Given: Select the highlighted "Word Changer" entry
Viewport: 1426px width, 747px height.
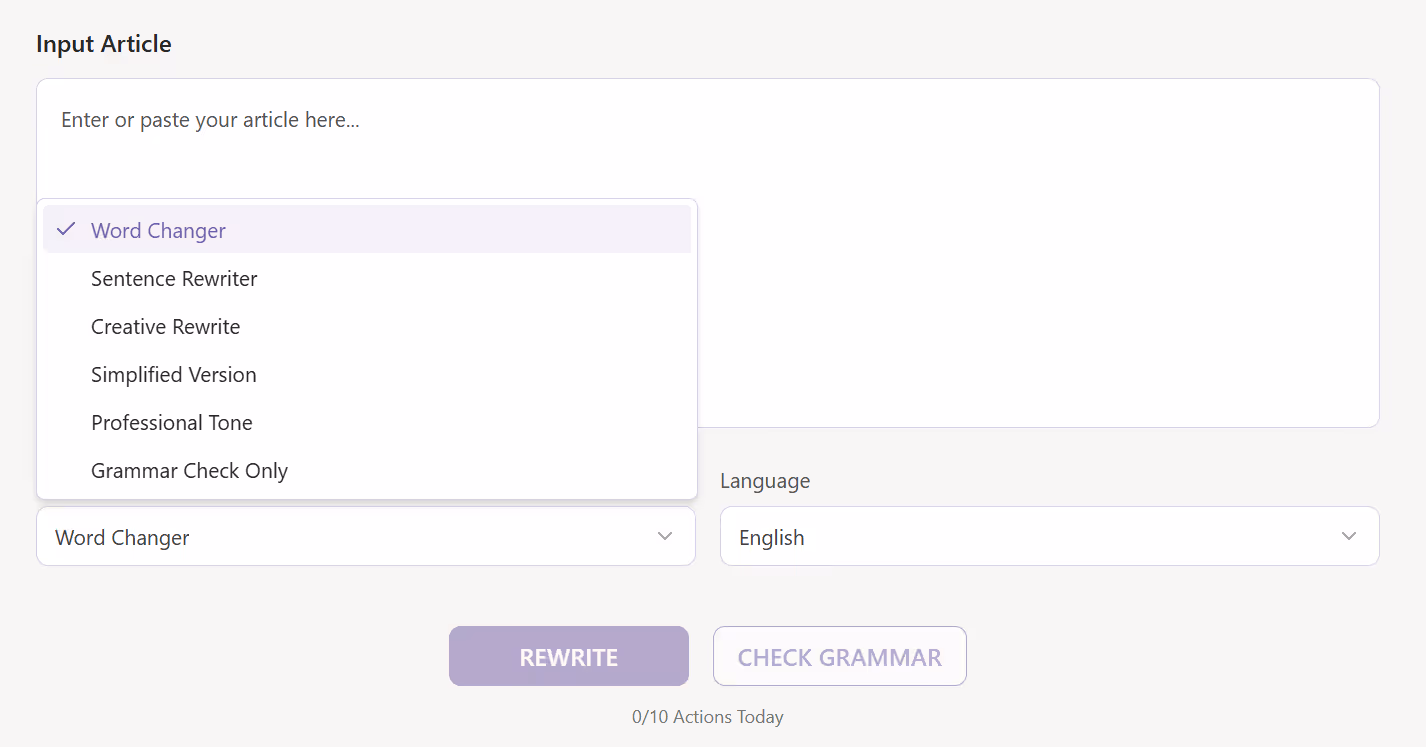Looking at the screenshot, I should pyautogui.click(x=157, y=230).
